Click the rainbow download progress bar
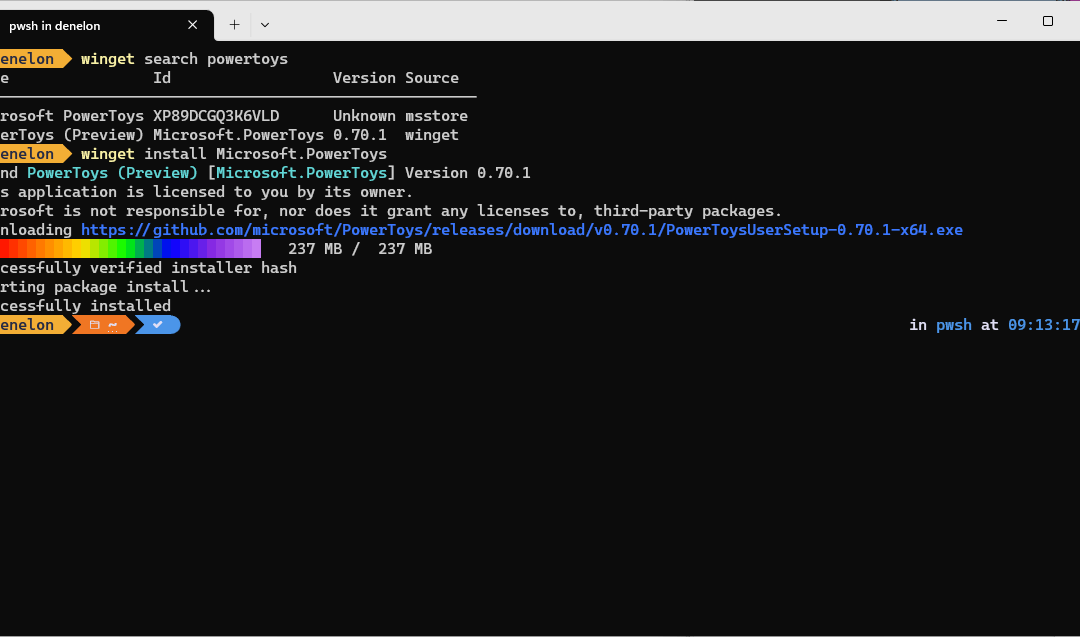The width and height of the screenshot is (1080, 637). 130,248
